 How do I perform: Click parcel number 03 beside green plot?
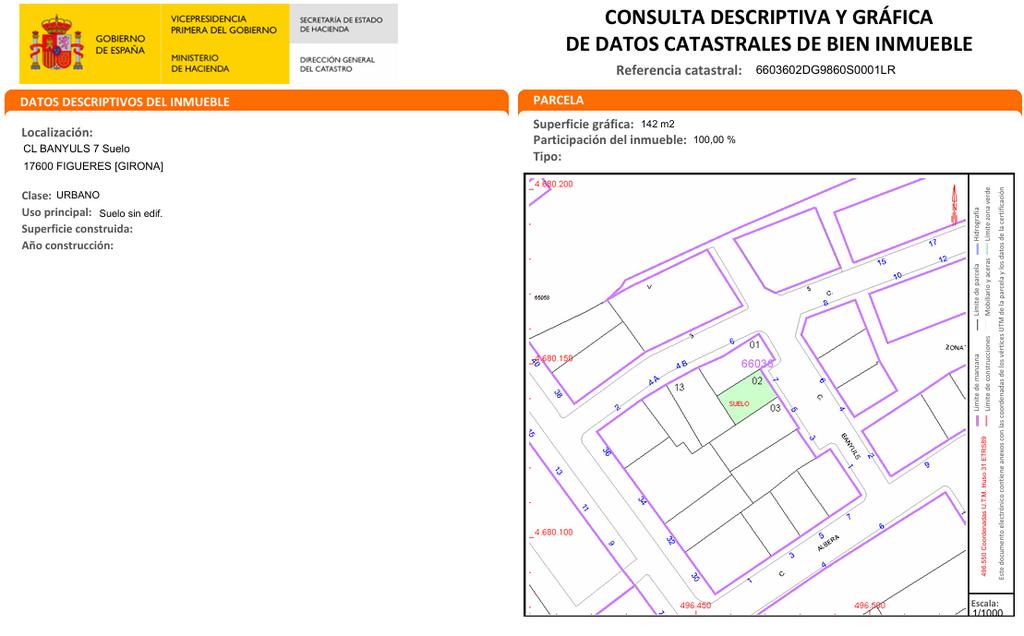[775, 408]
